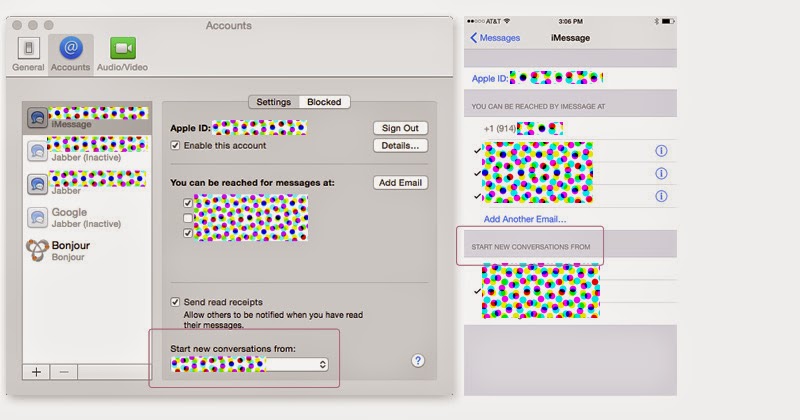Toggle Send read receipts checkbox
The image size is (800, 420).
[x=176, y=302]
